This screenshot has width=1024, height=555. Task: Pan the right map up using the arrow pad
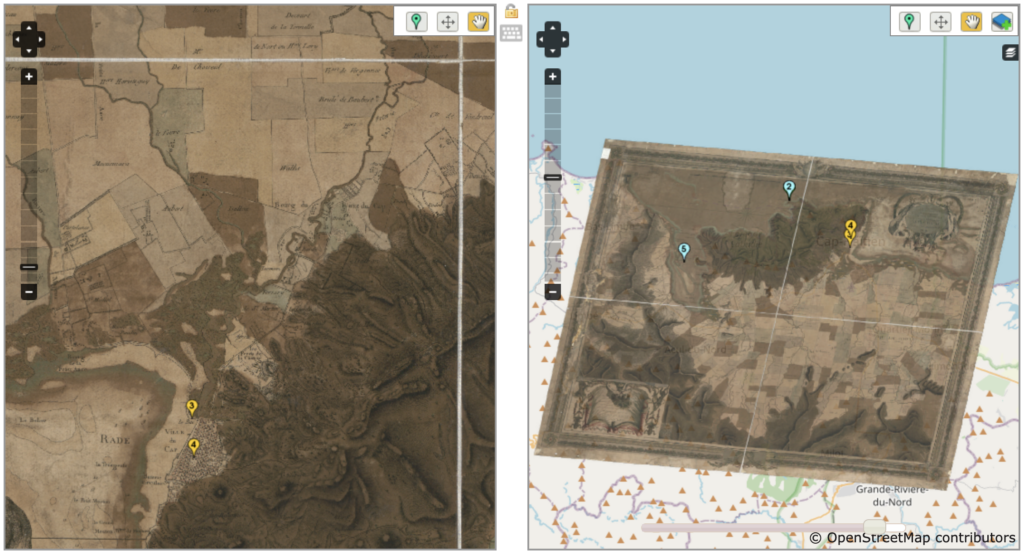[x=552, y=28]
